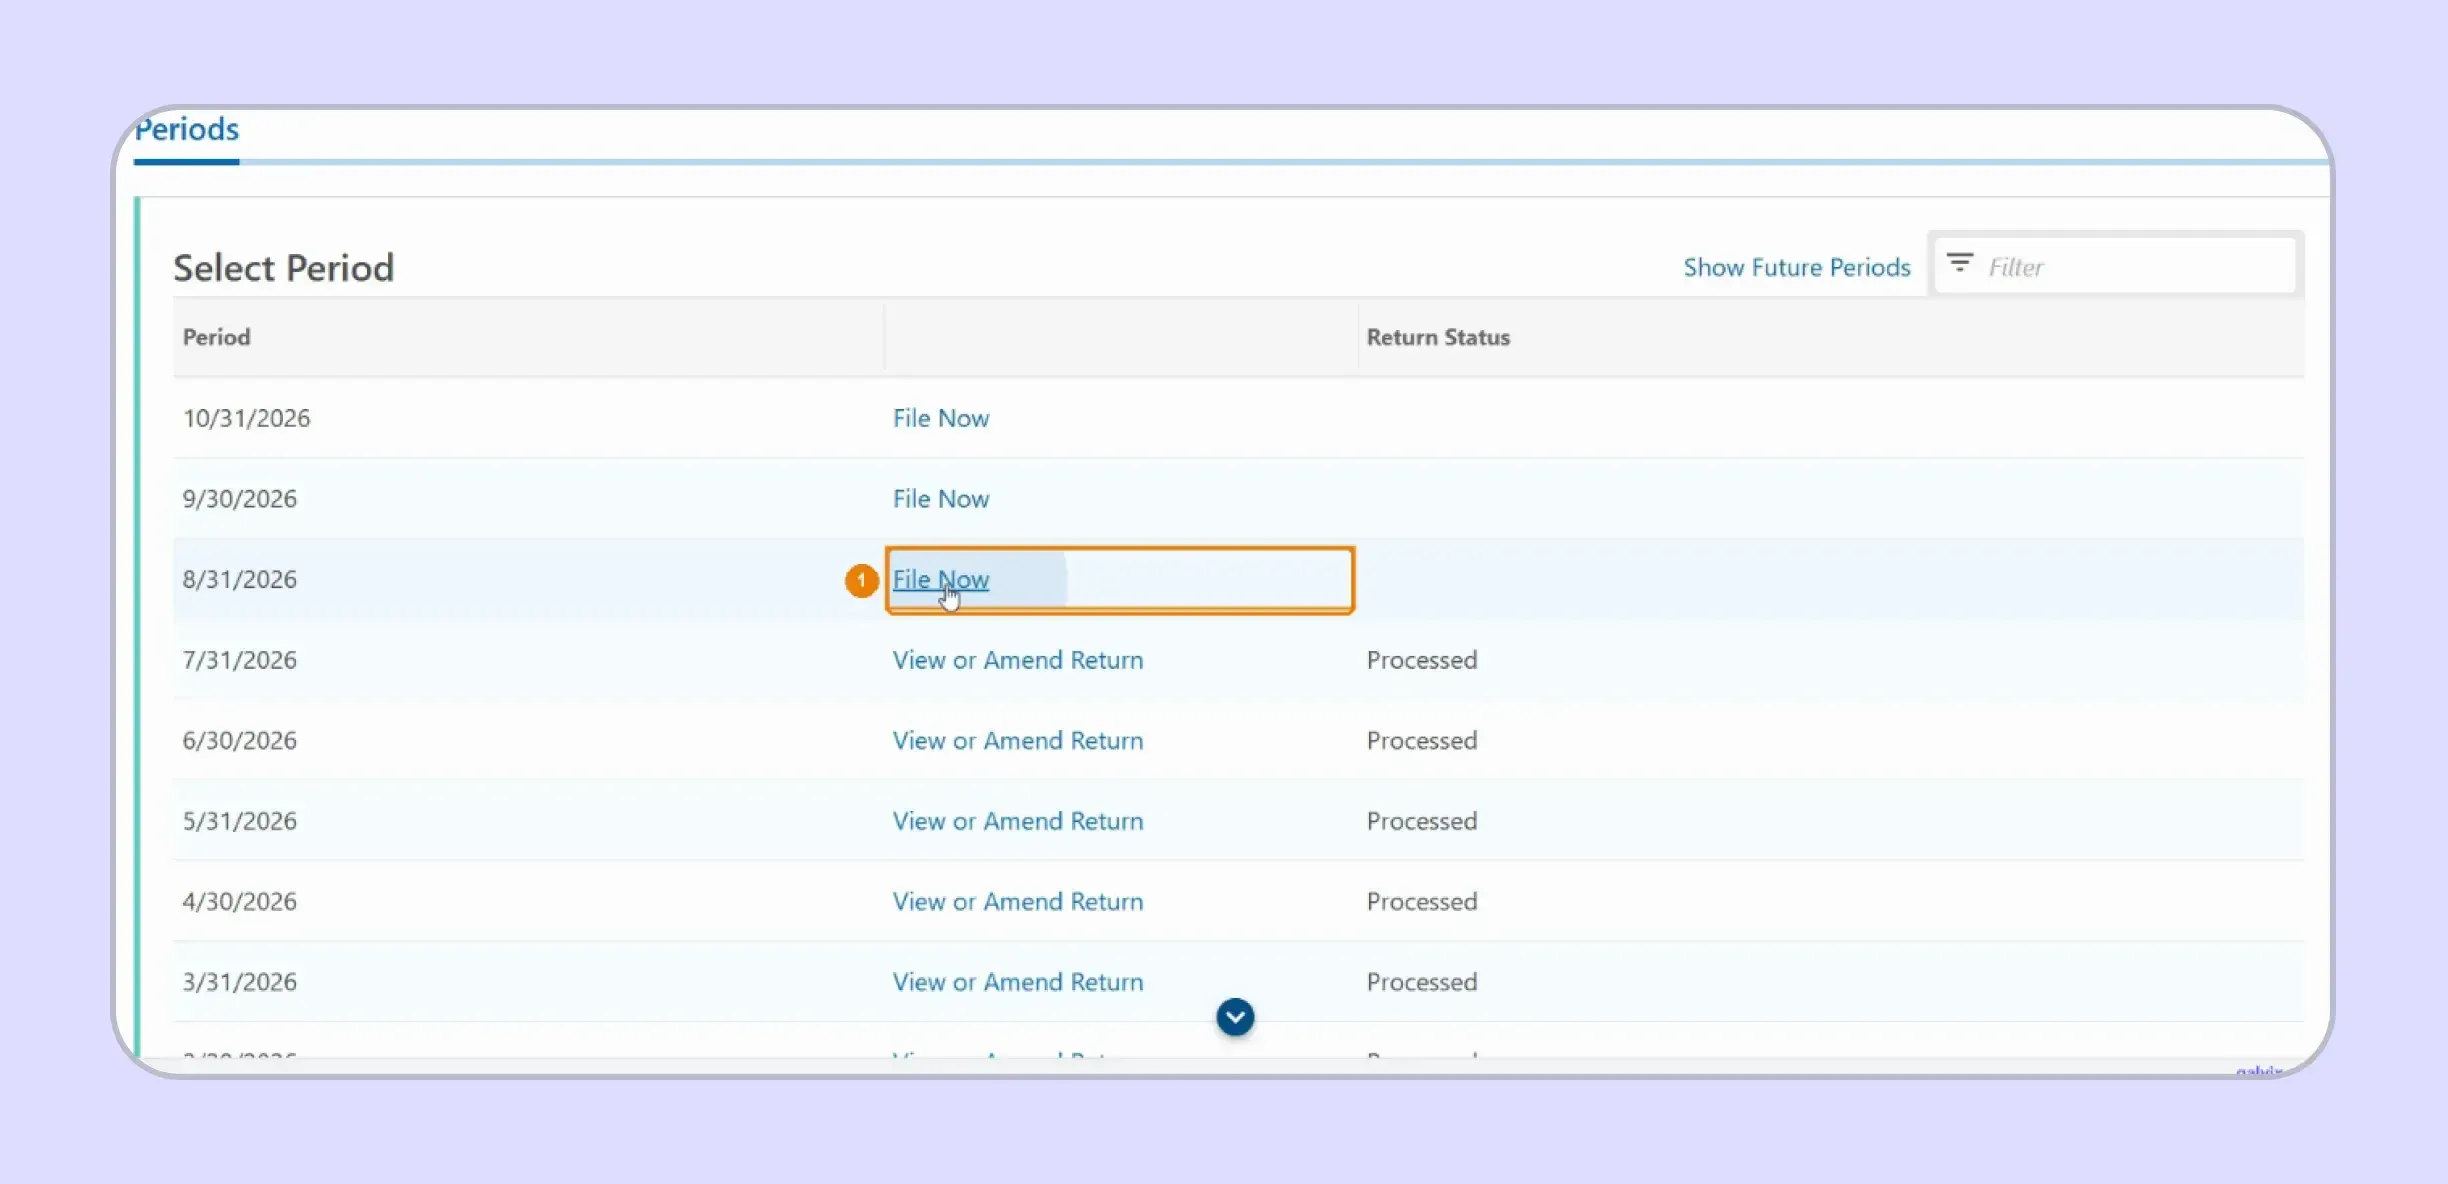
Task: Click the Period column header
Action: click(216, 337)
